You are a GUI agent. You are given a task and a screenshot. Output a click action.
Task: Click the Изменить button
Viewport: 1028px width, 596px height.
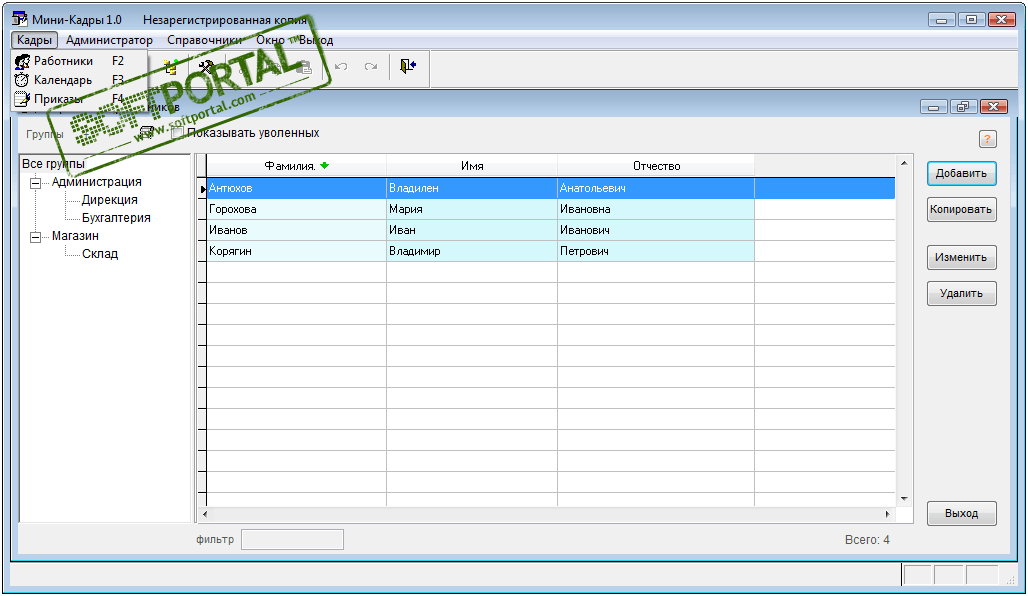pos(961,258)
